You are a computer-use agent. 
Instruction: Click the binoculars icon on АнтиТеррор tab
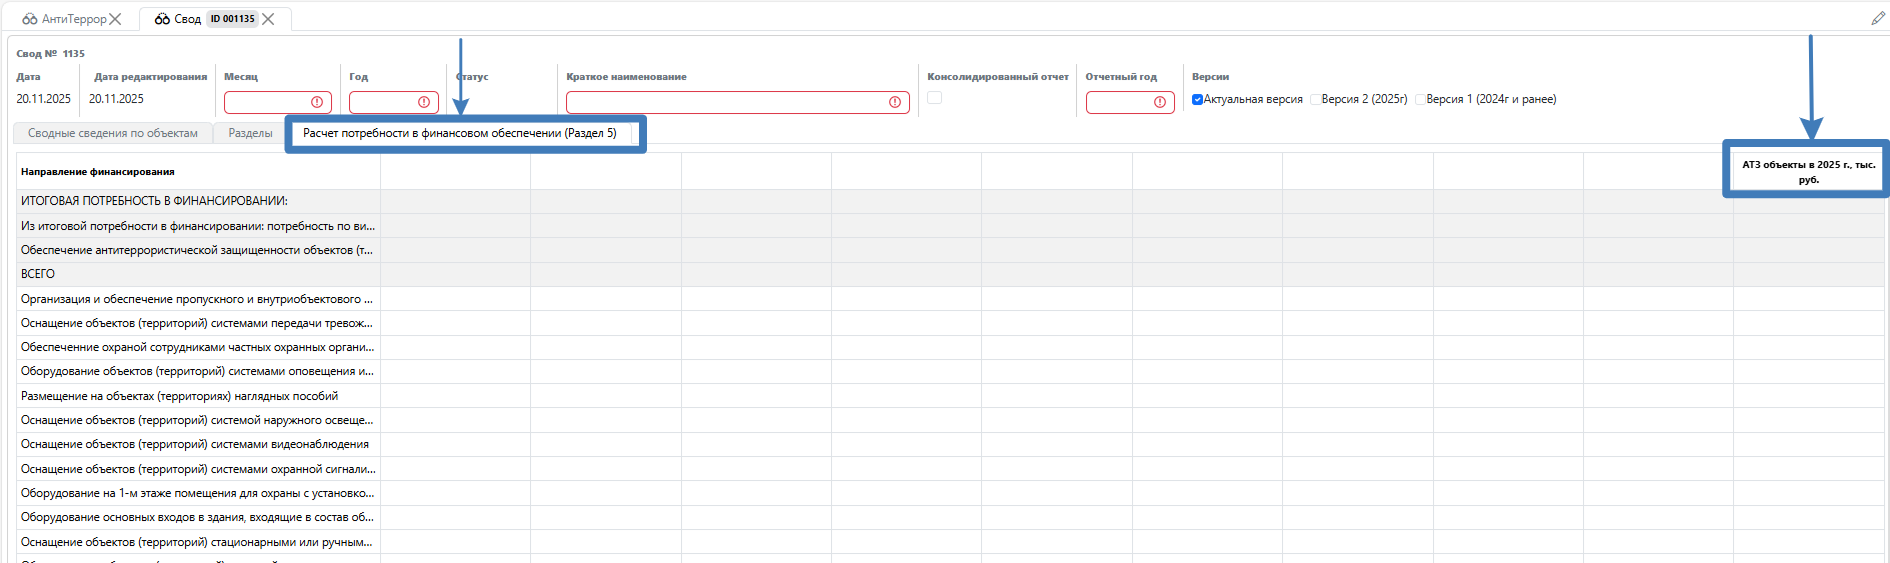click(x=30, y=19)
